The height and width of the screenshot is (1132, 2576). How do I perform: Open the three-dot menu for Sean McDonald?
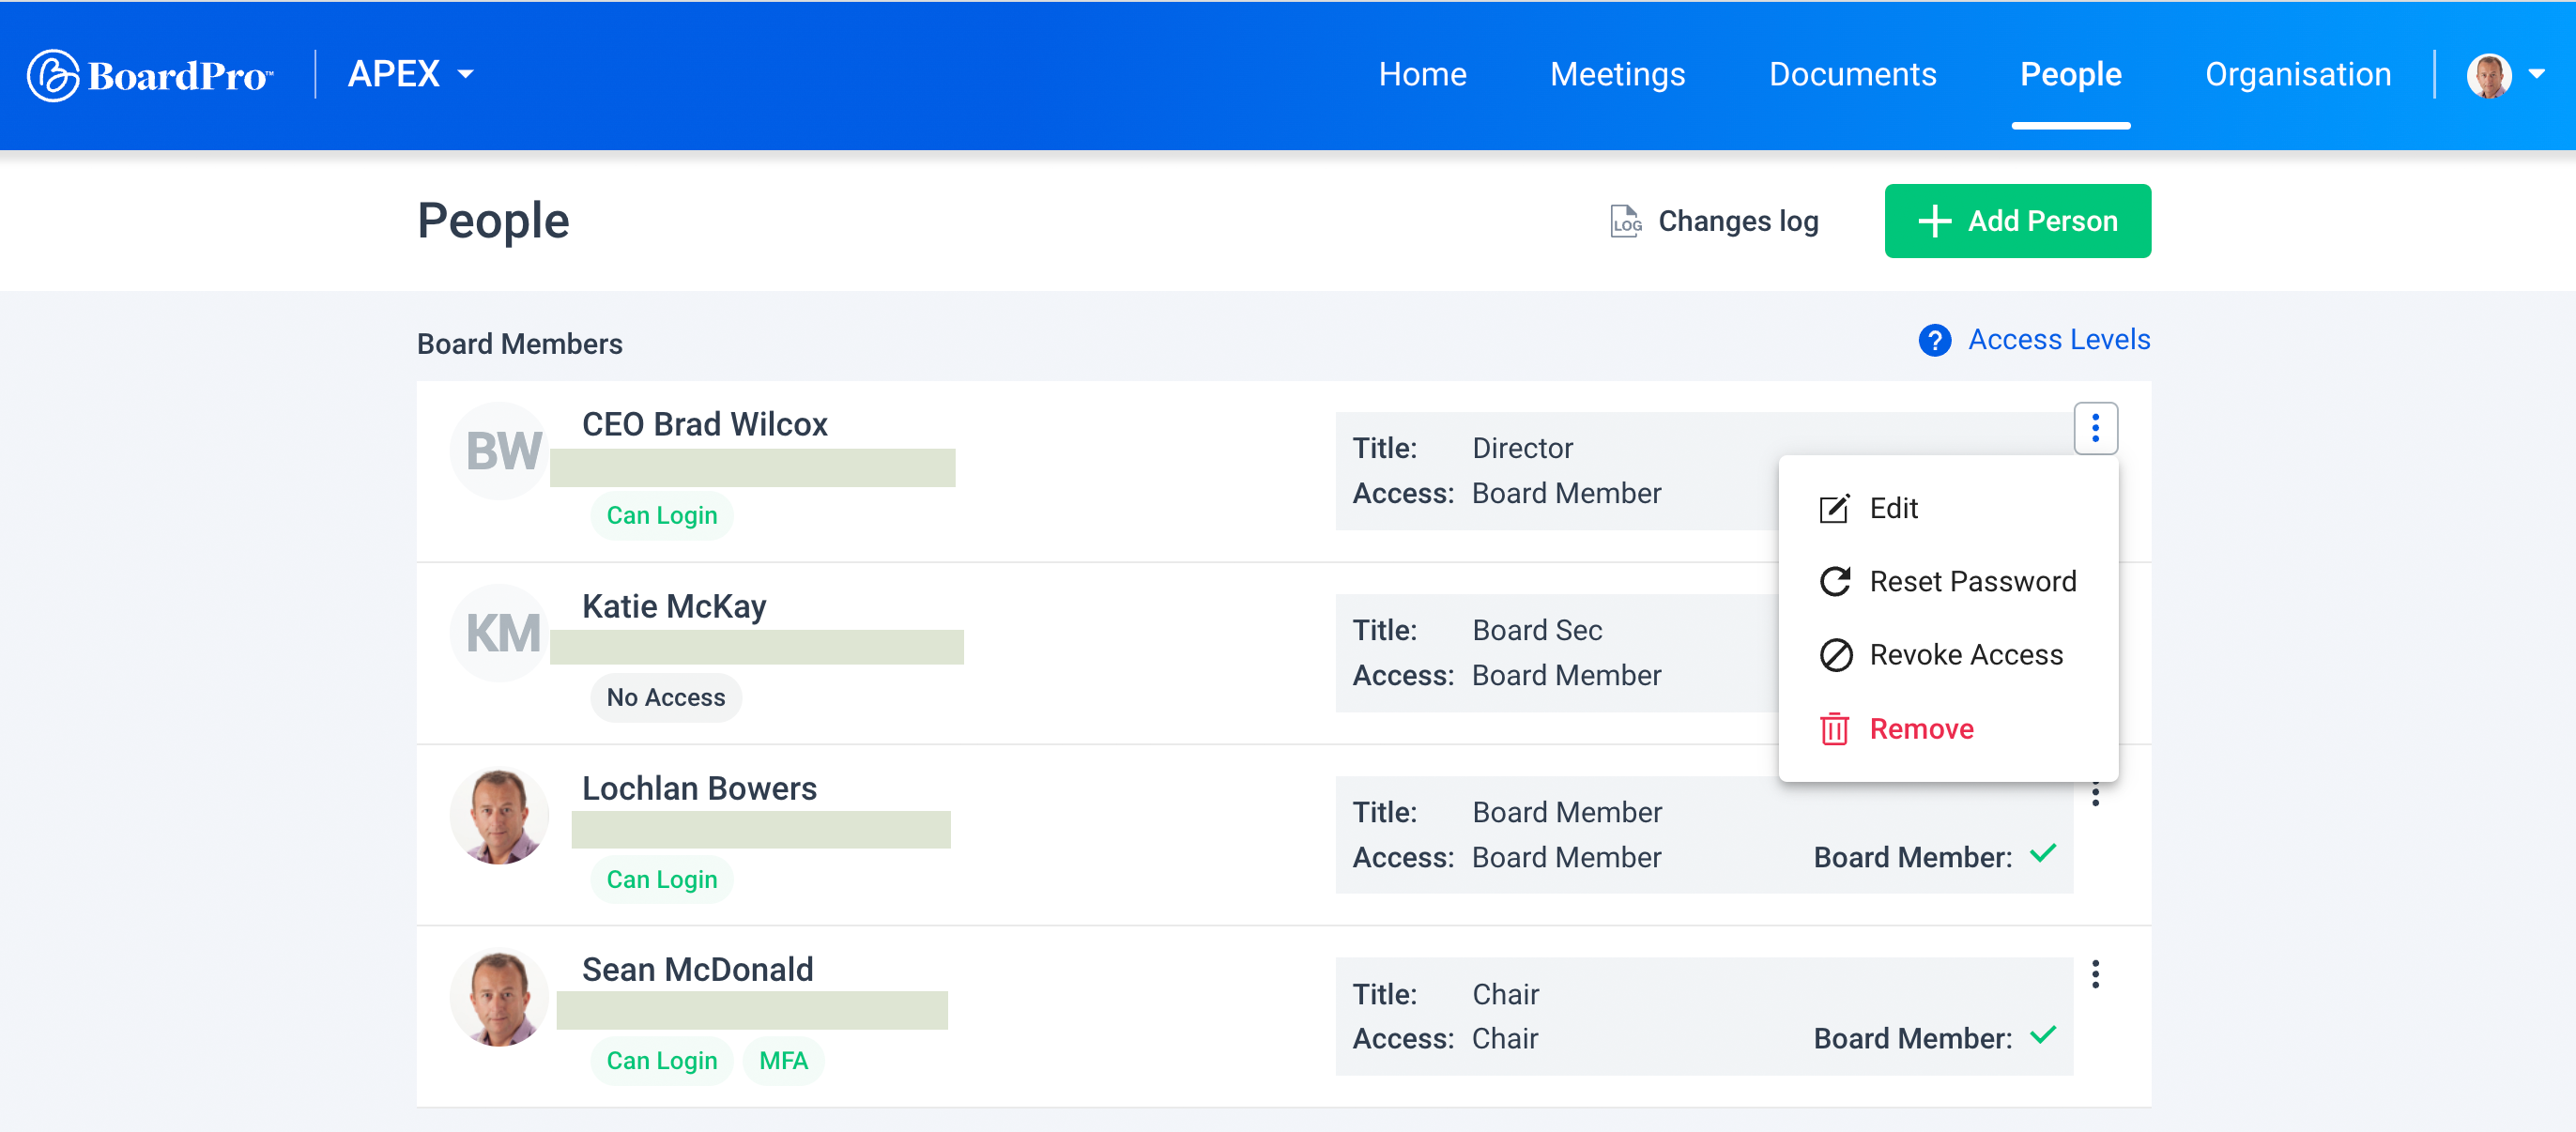[2095, 974]
